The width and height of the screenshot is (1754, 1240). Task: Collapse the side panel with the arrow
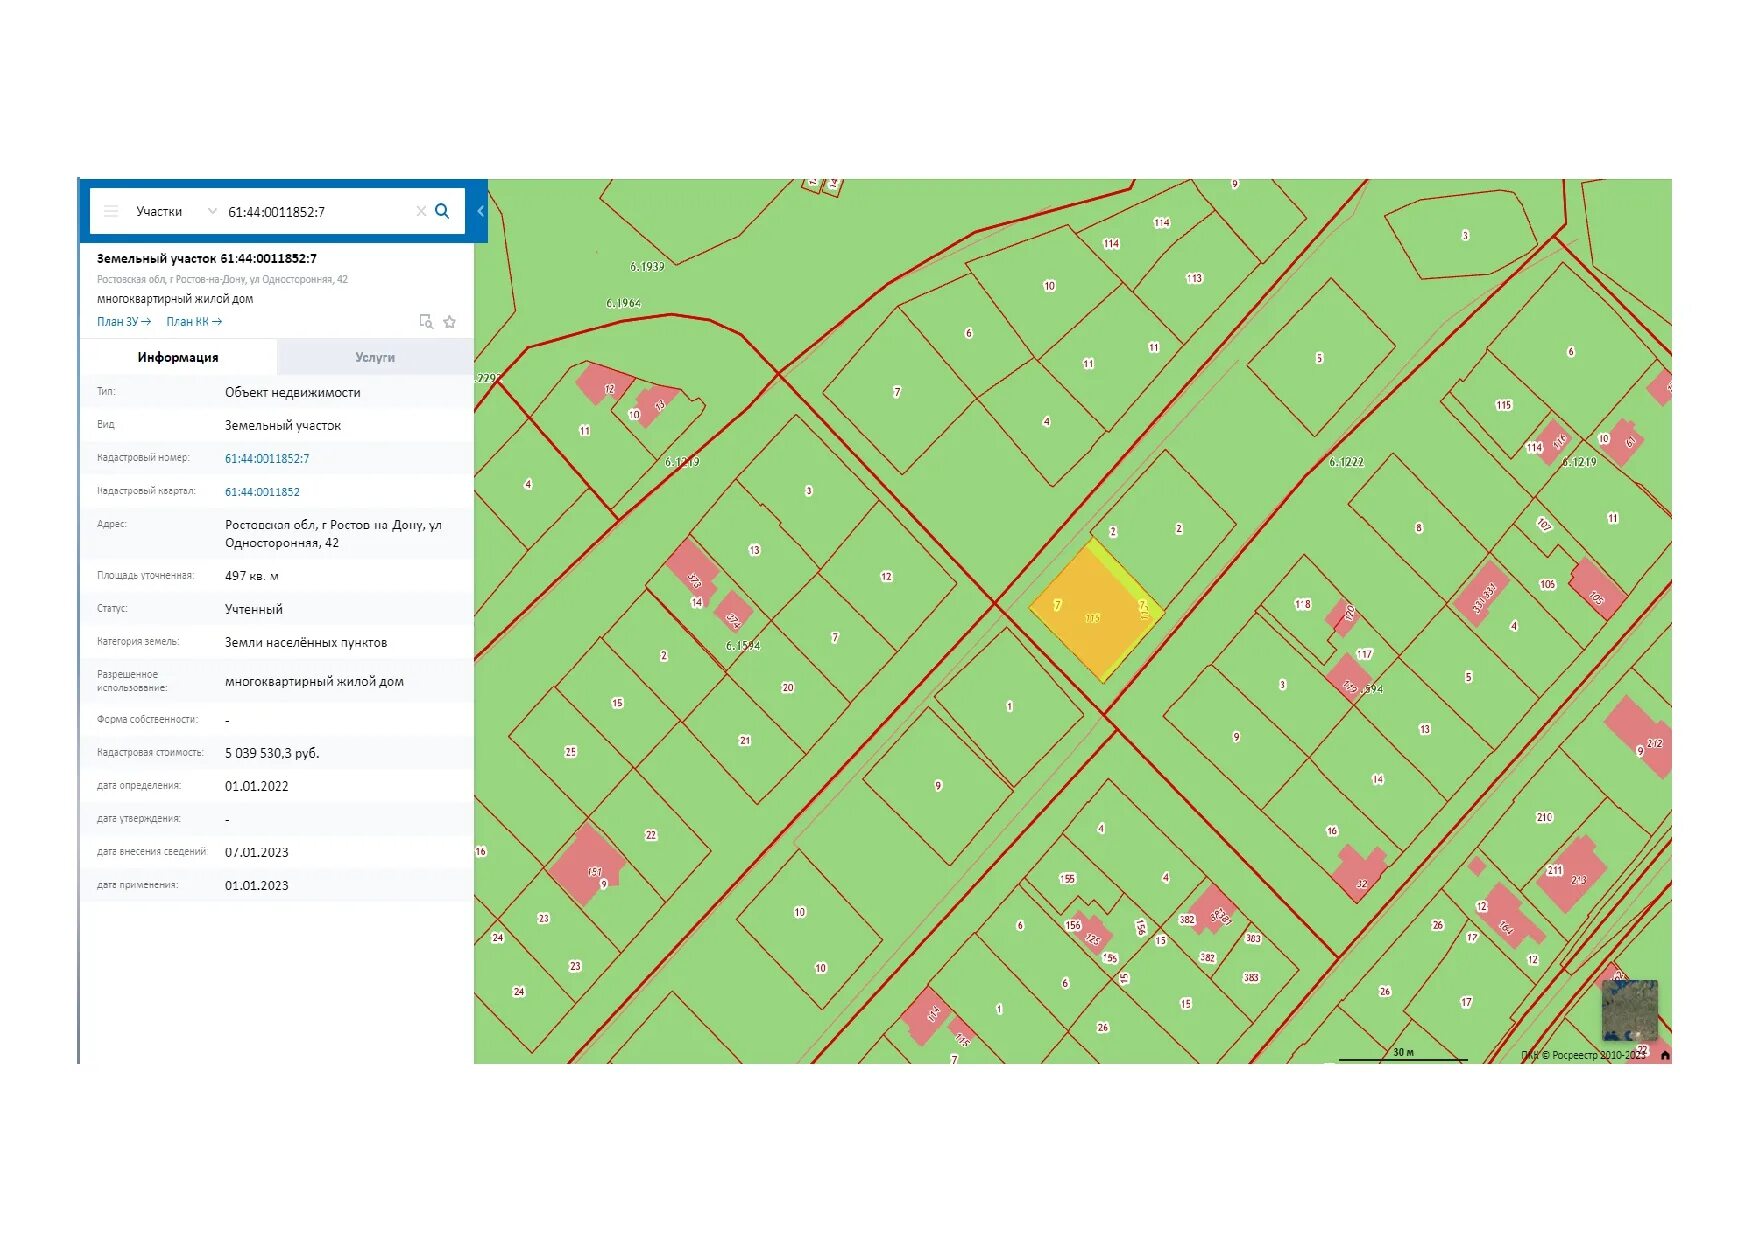(481, 211)
